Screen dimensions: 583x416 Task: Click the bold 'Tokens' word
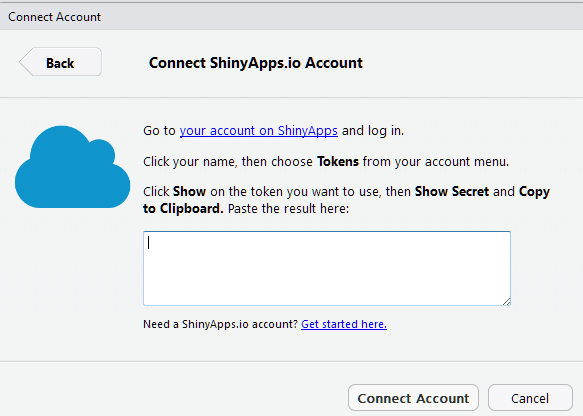(338, 162)
